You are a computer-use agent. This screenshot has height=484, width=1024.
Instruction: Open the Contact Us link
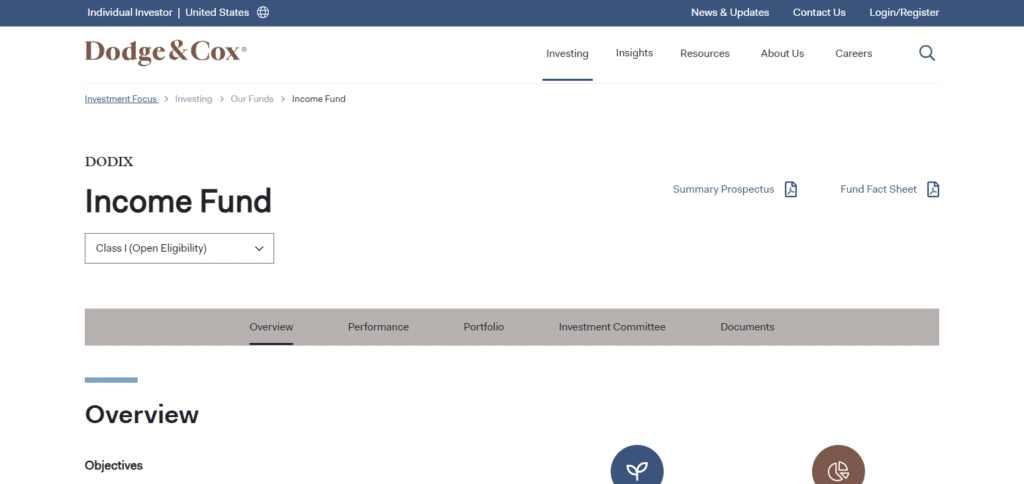(819, 12)
